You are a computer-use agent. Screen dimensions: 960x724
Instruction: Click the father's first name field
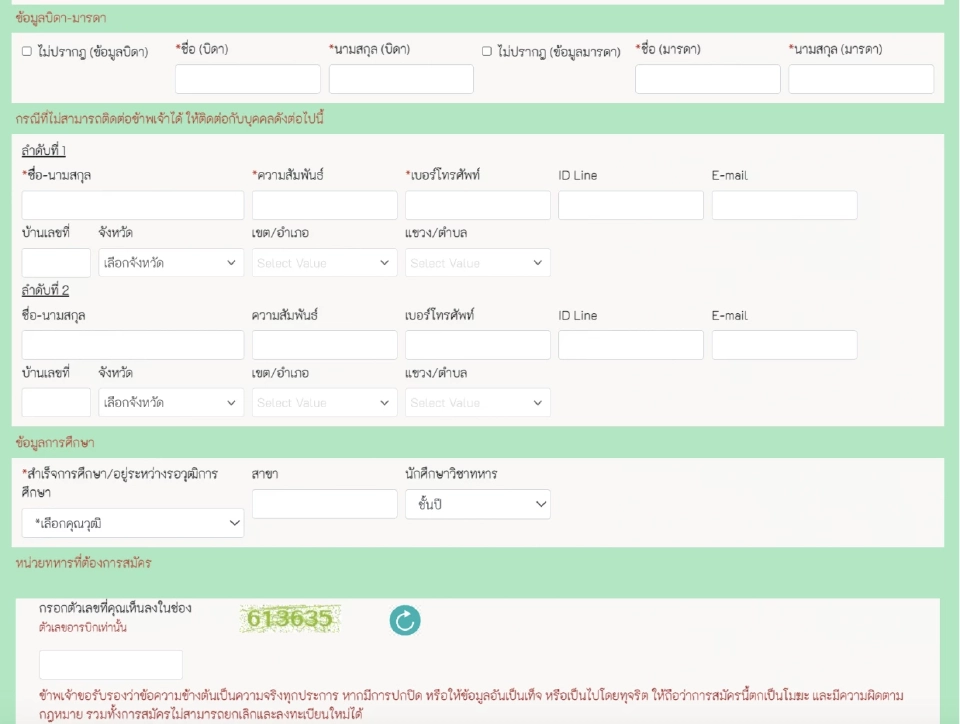coord(248,79)
